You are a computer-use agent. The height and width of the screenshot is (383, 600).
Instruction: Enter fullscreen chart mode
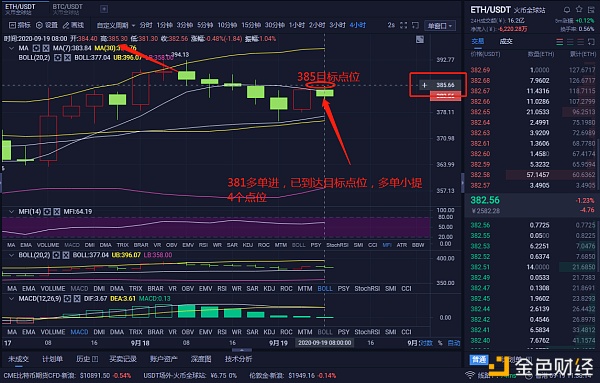pos(403,25)
